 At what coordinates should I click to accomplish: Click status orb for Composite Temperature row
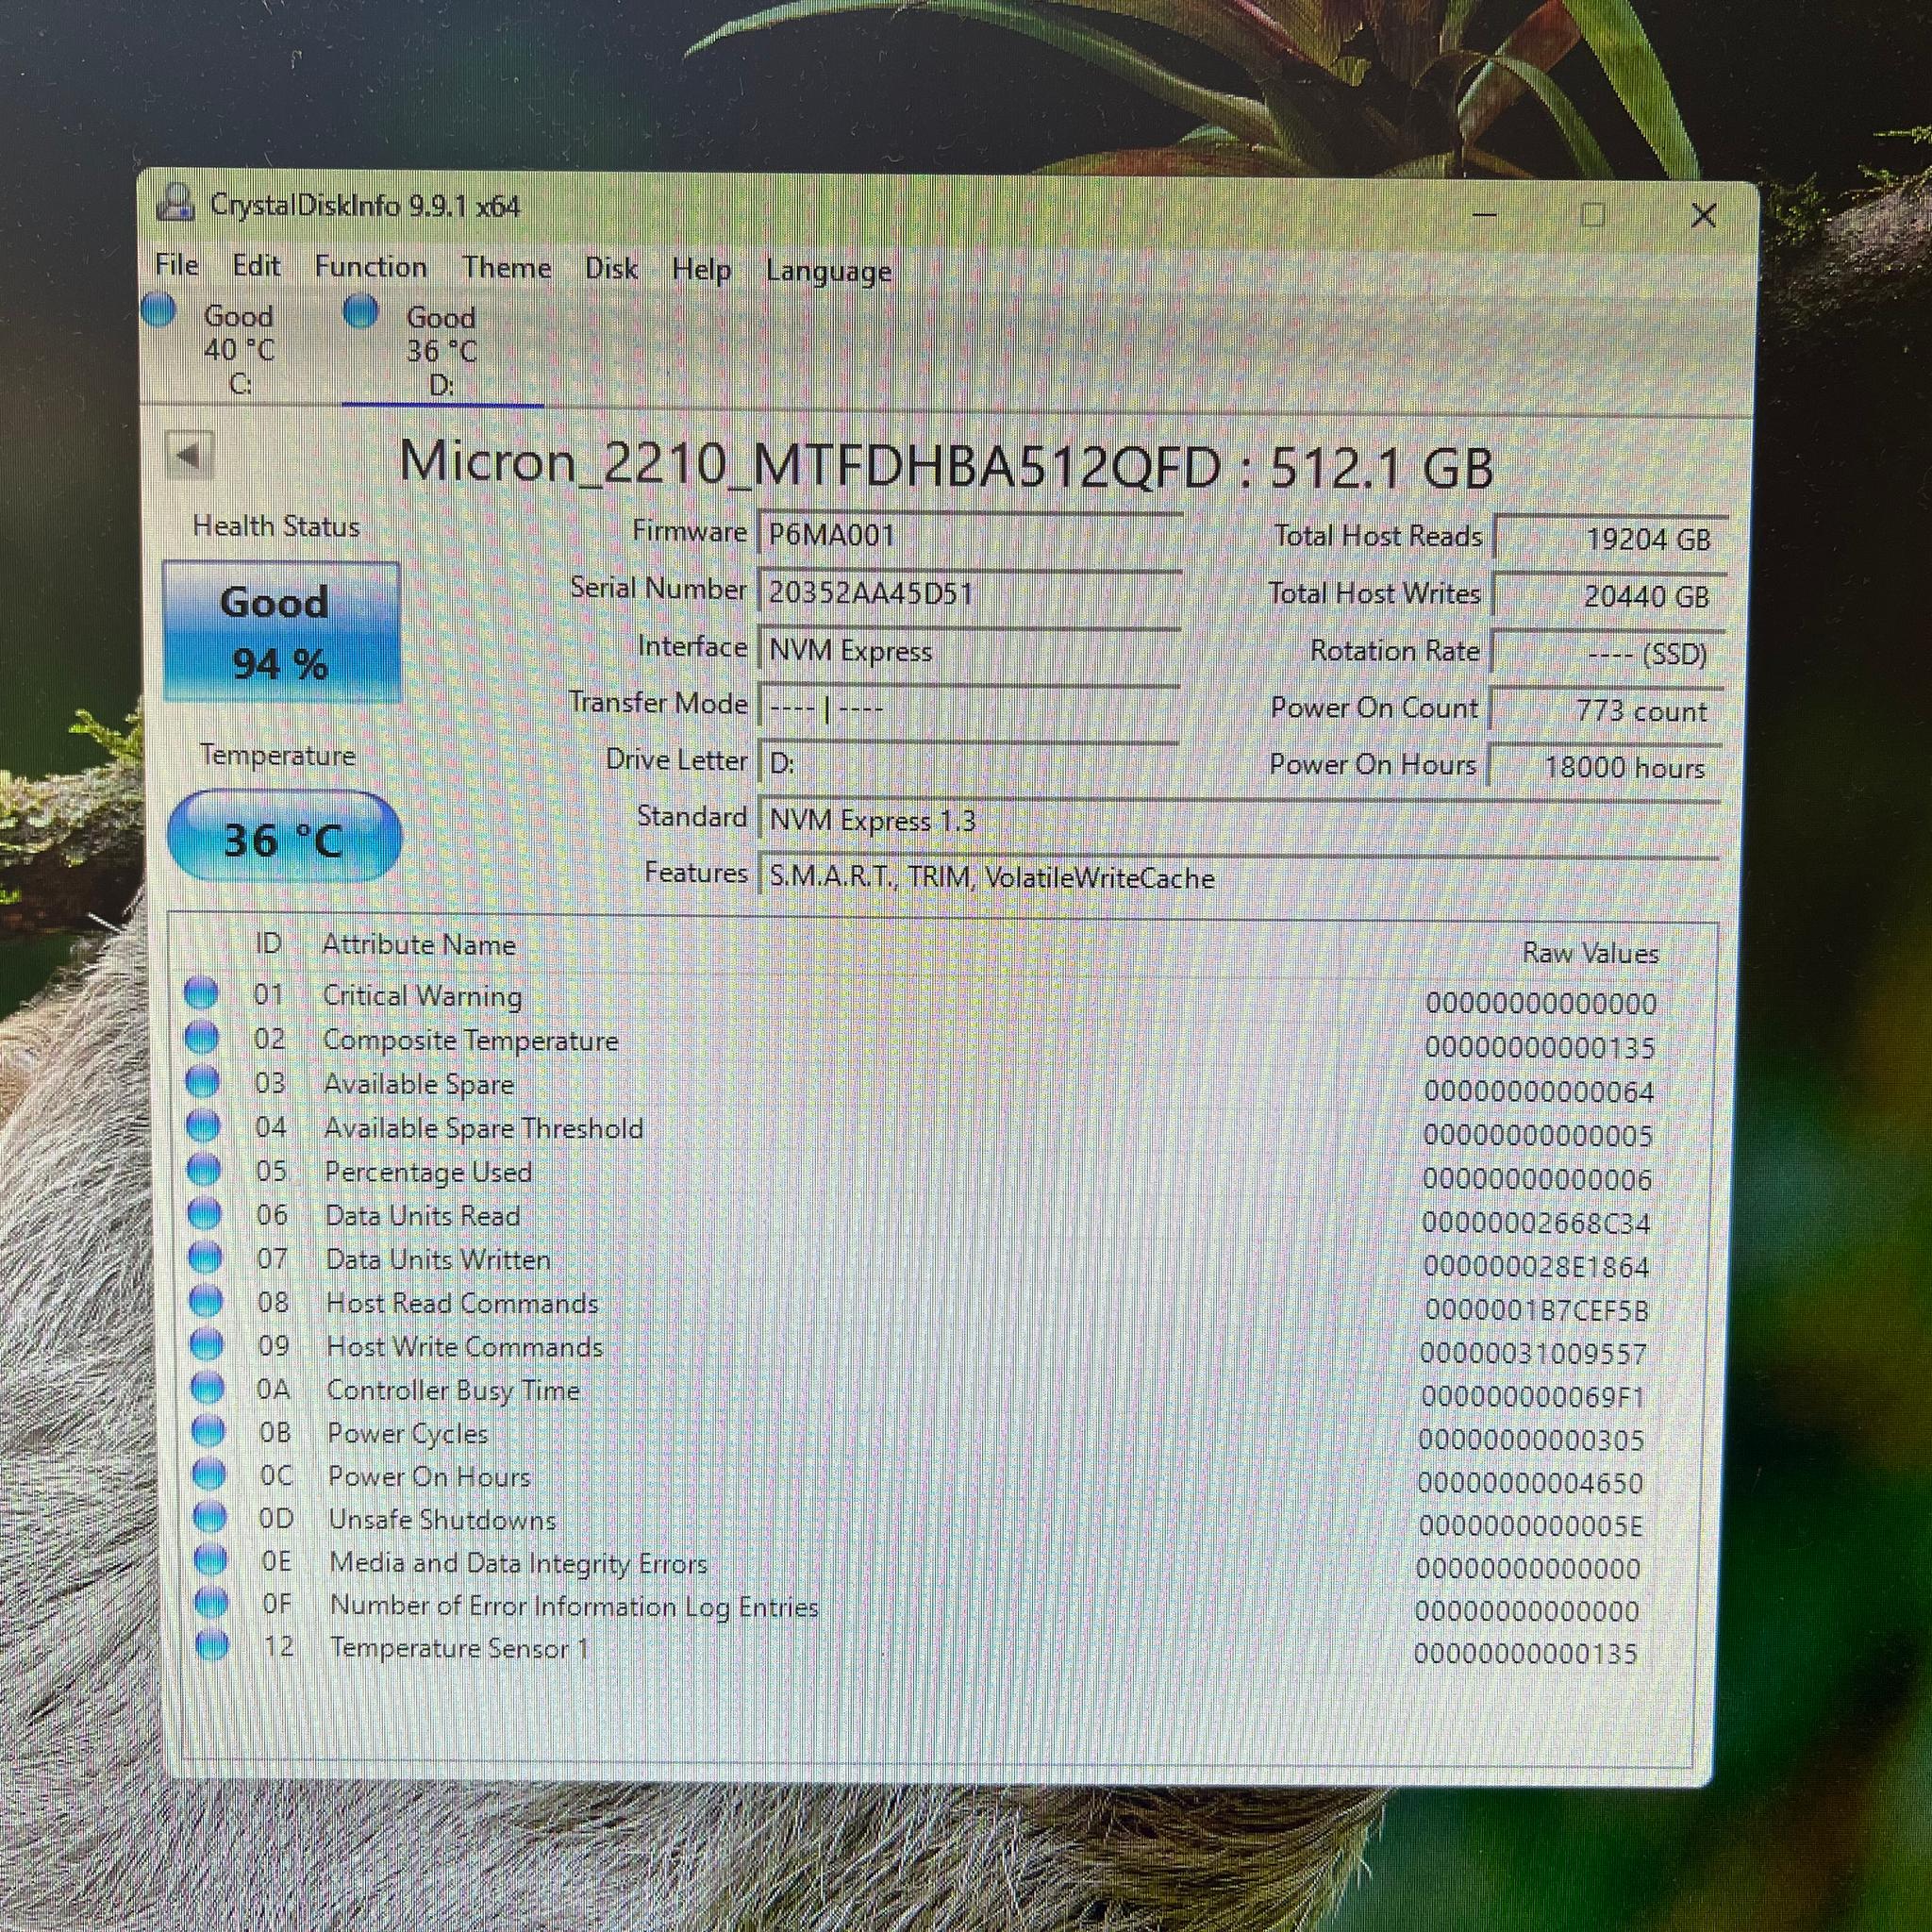click(x=202, y=1037)
